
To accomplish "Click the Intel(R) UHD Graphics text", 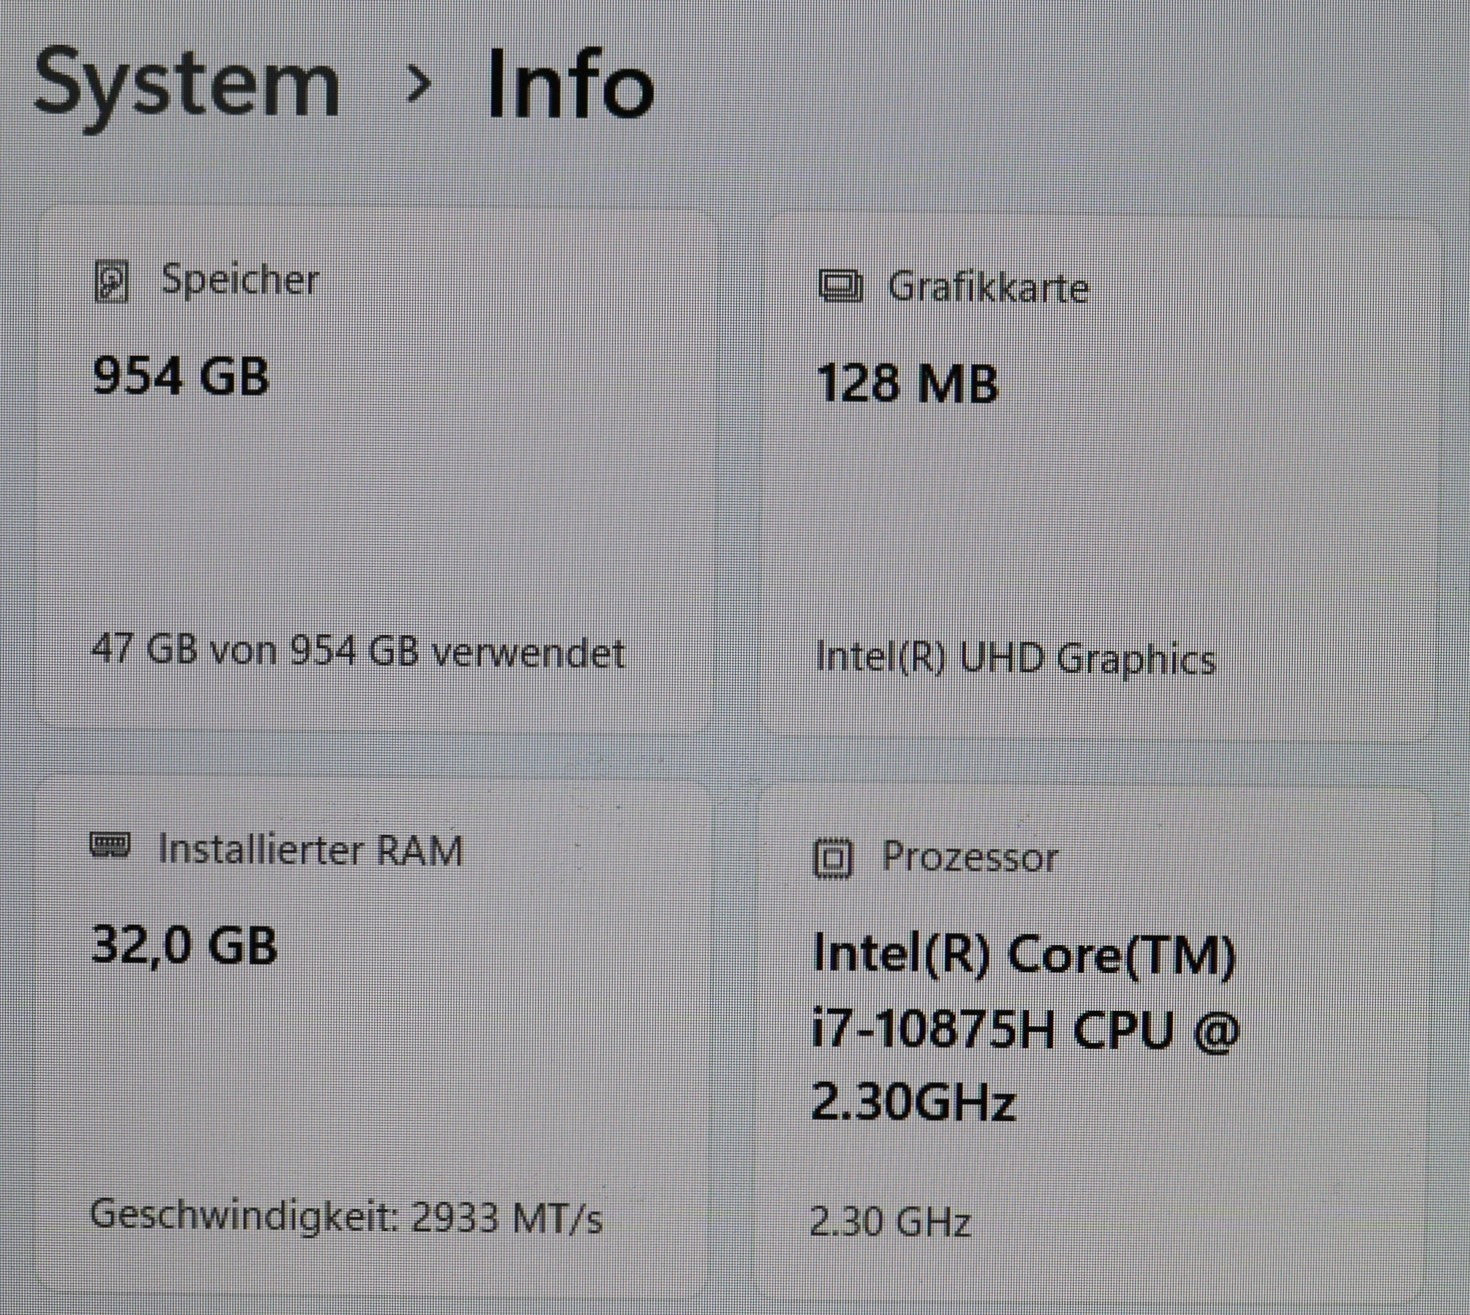I will point(1015,659).
